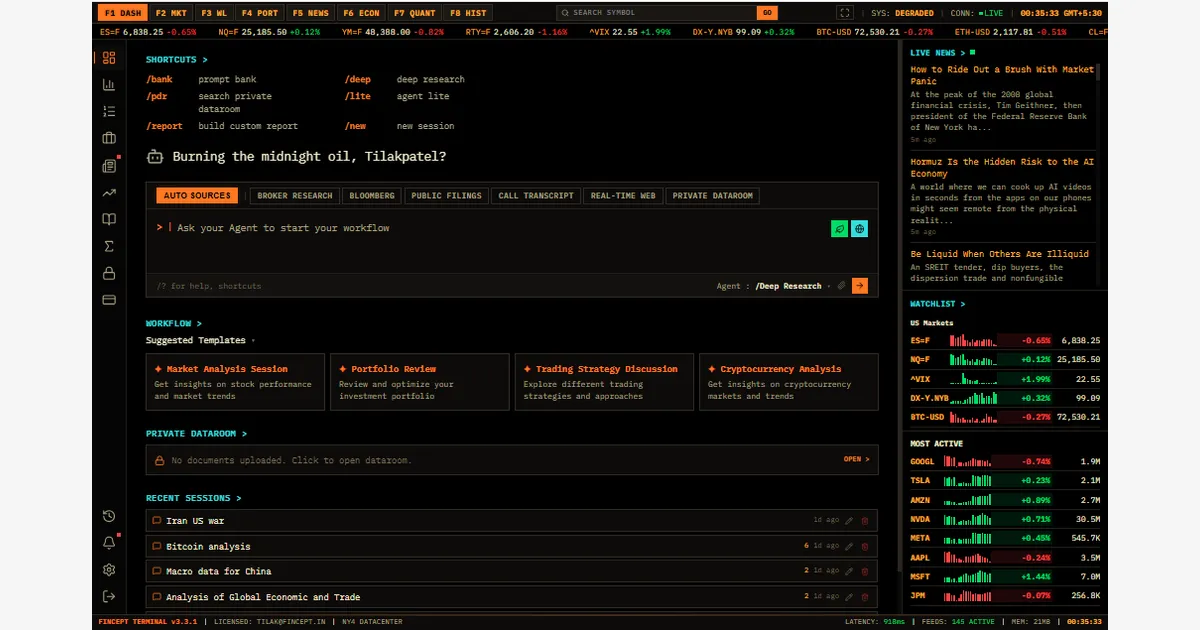Open the settings gear icon
Screen dimensions: 1200x630
pyautogui.click(x=109, y=570)
